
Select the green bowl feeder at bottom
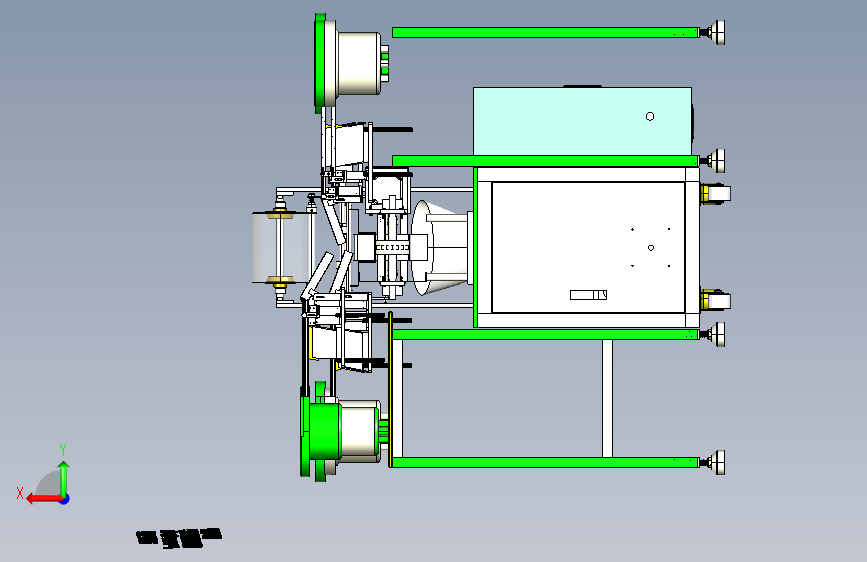343,430
